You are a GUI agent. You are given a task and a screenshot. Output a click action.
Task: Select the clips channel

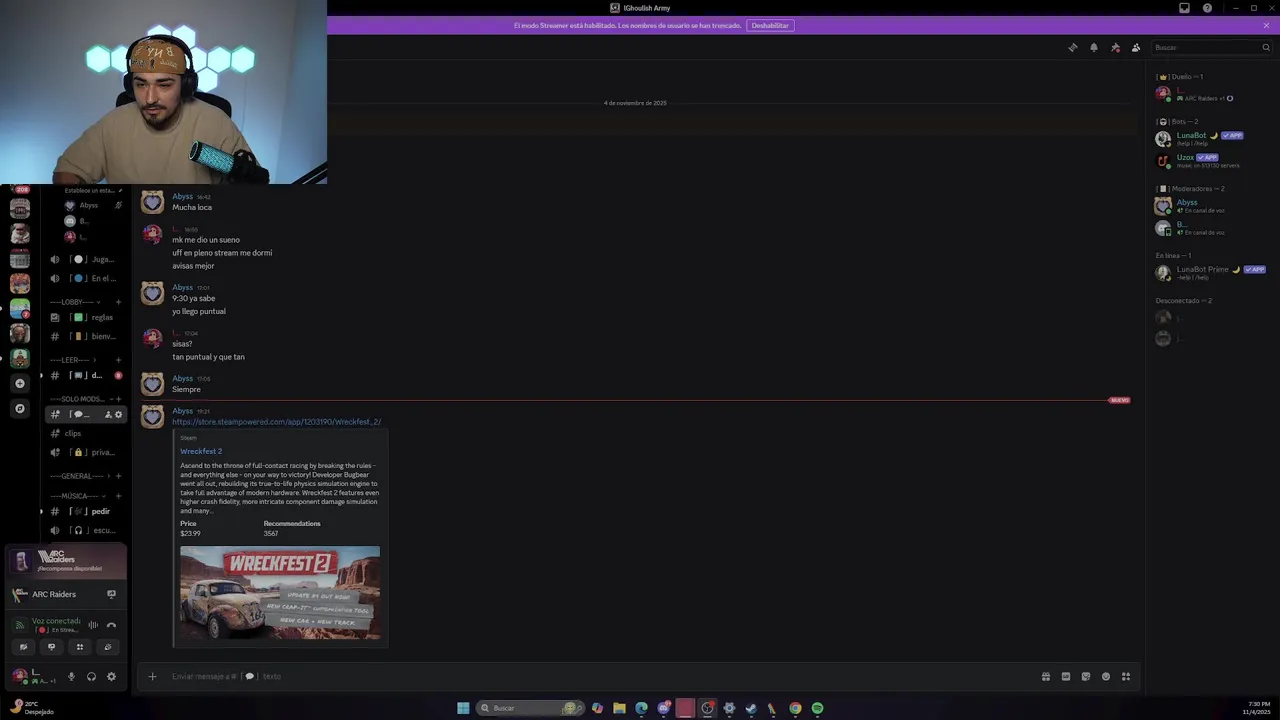[x=85, y=433]
